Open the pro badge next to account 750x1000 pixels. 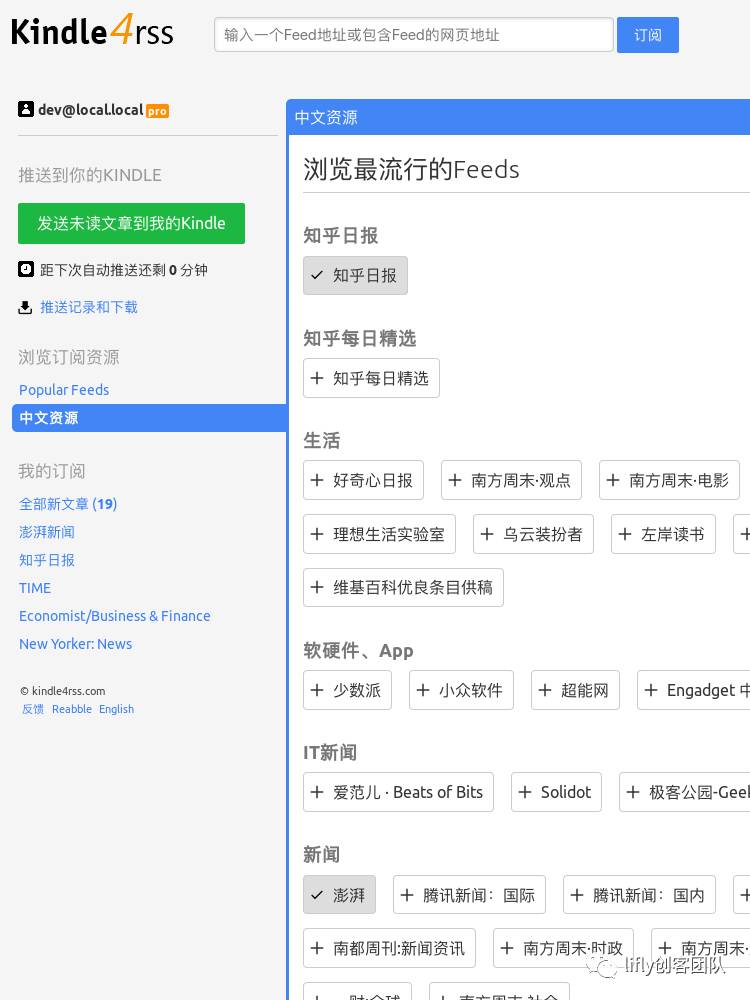(x=158, y=111)
